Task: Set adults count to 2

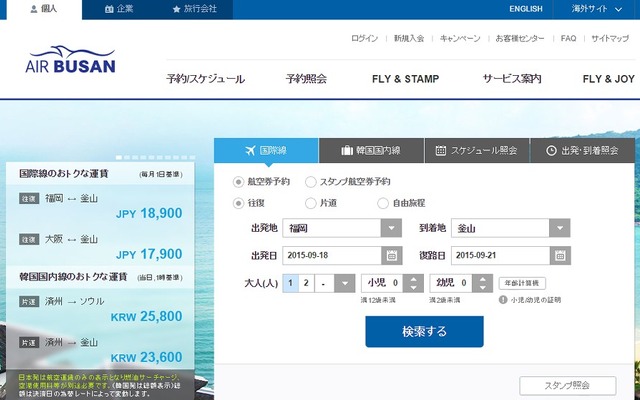Action: [306, 283]
